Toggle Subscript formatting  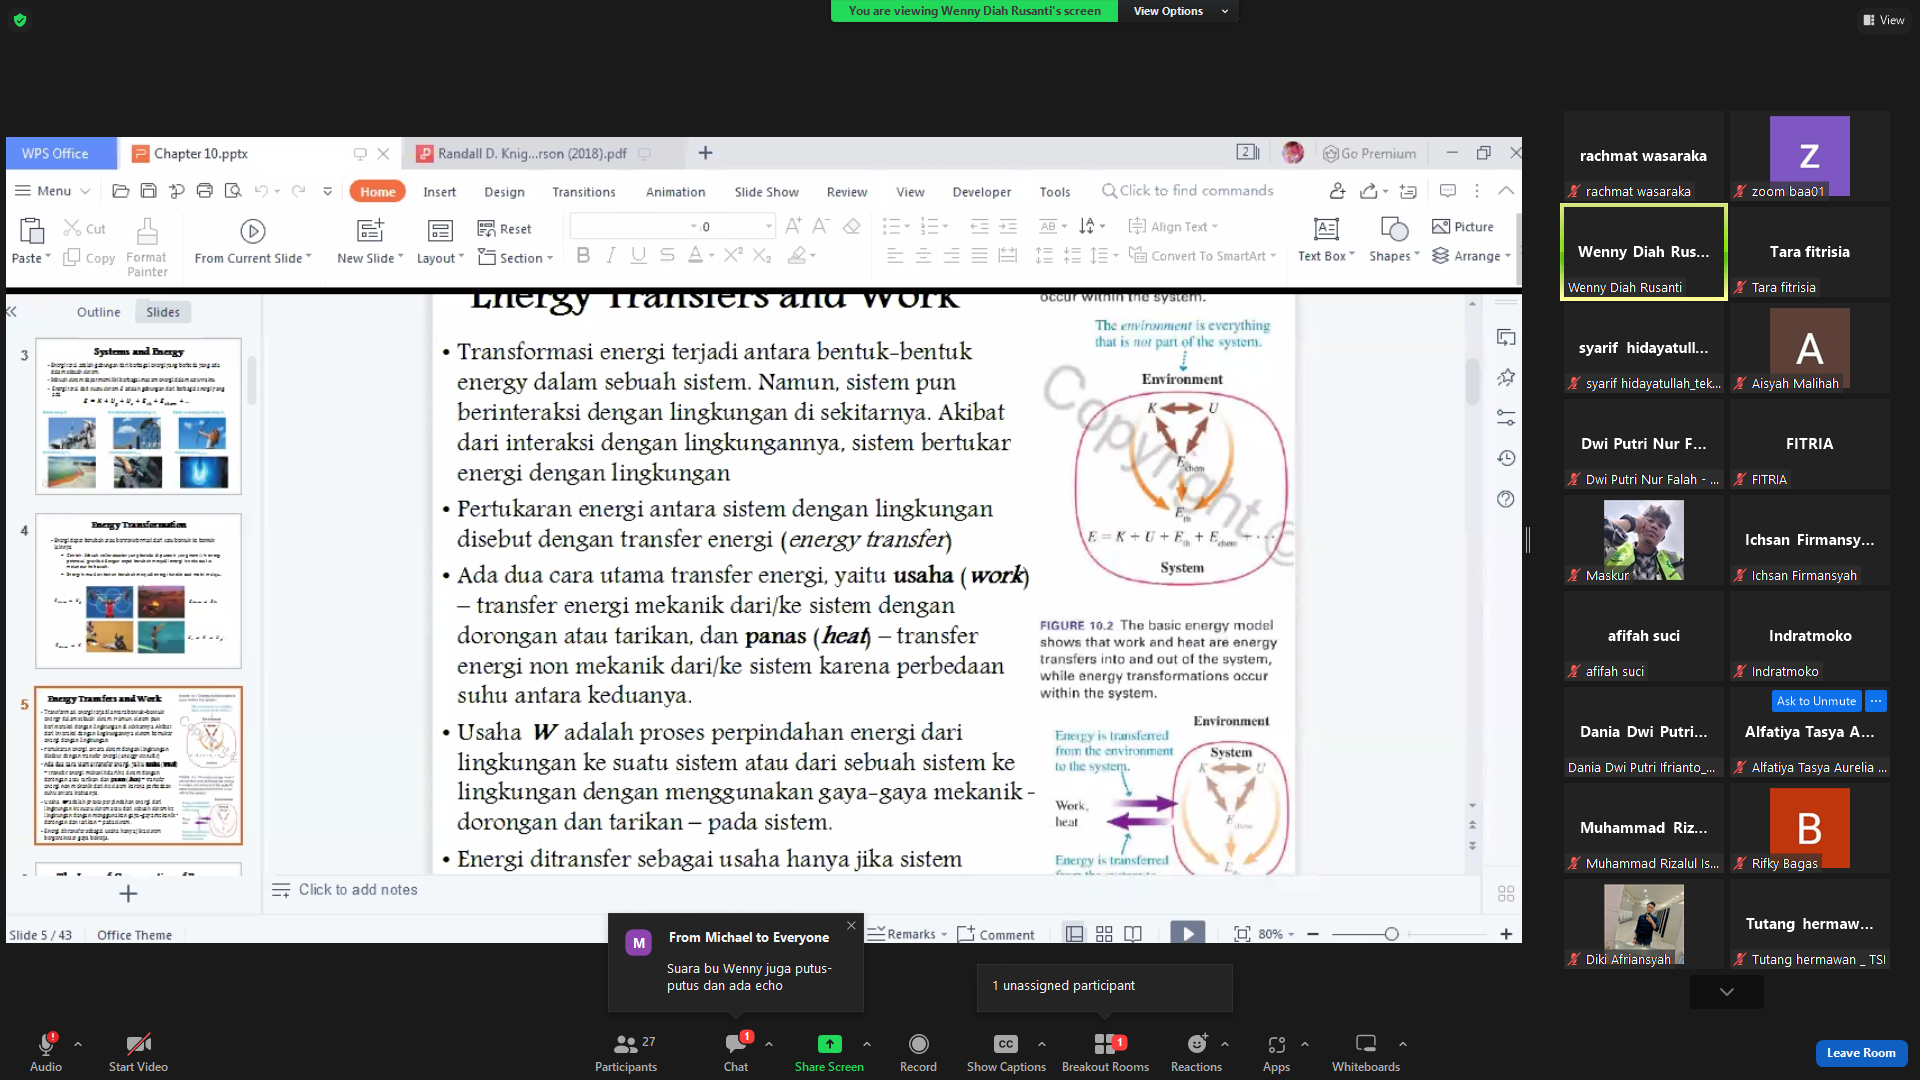(762, 256)
